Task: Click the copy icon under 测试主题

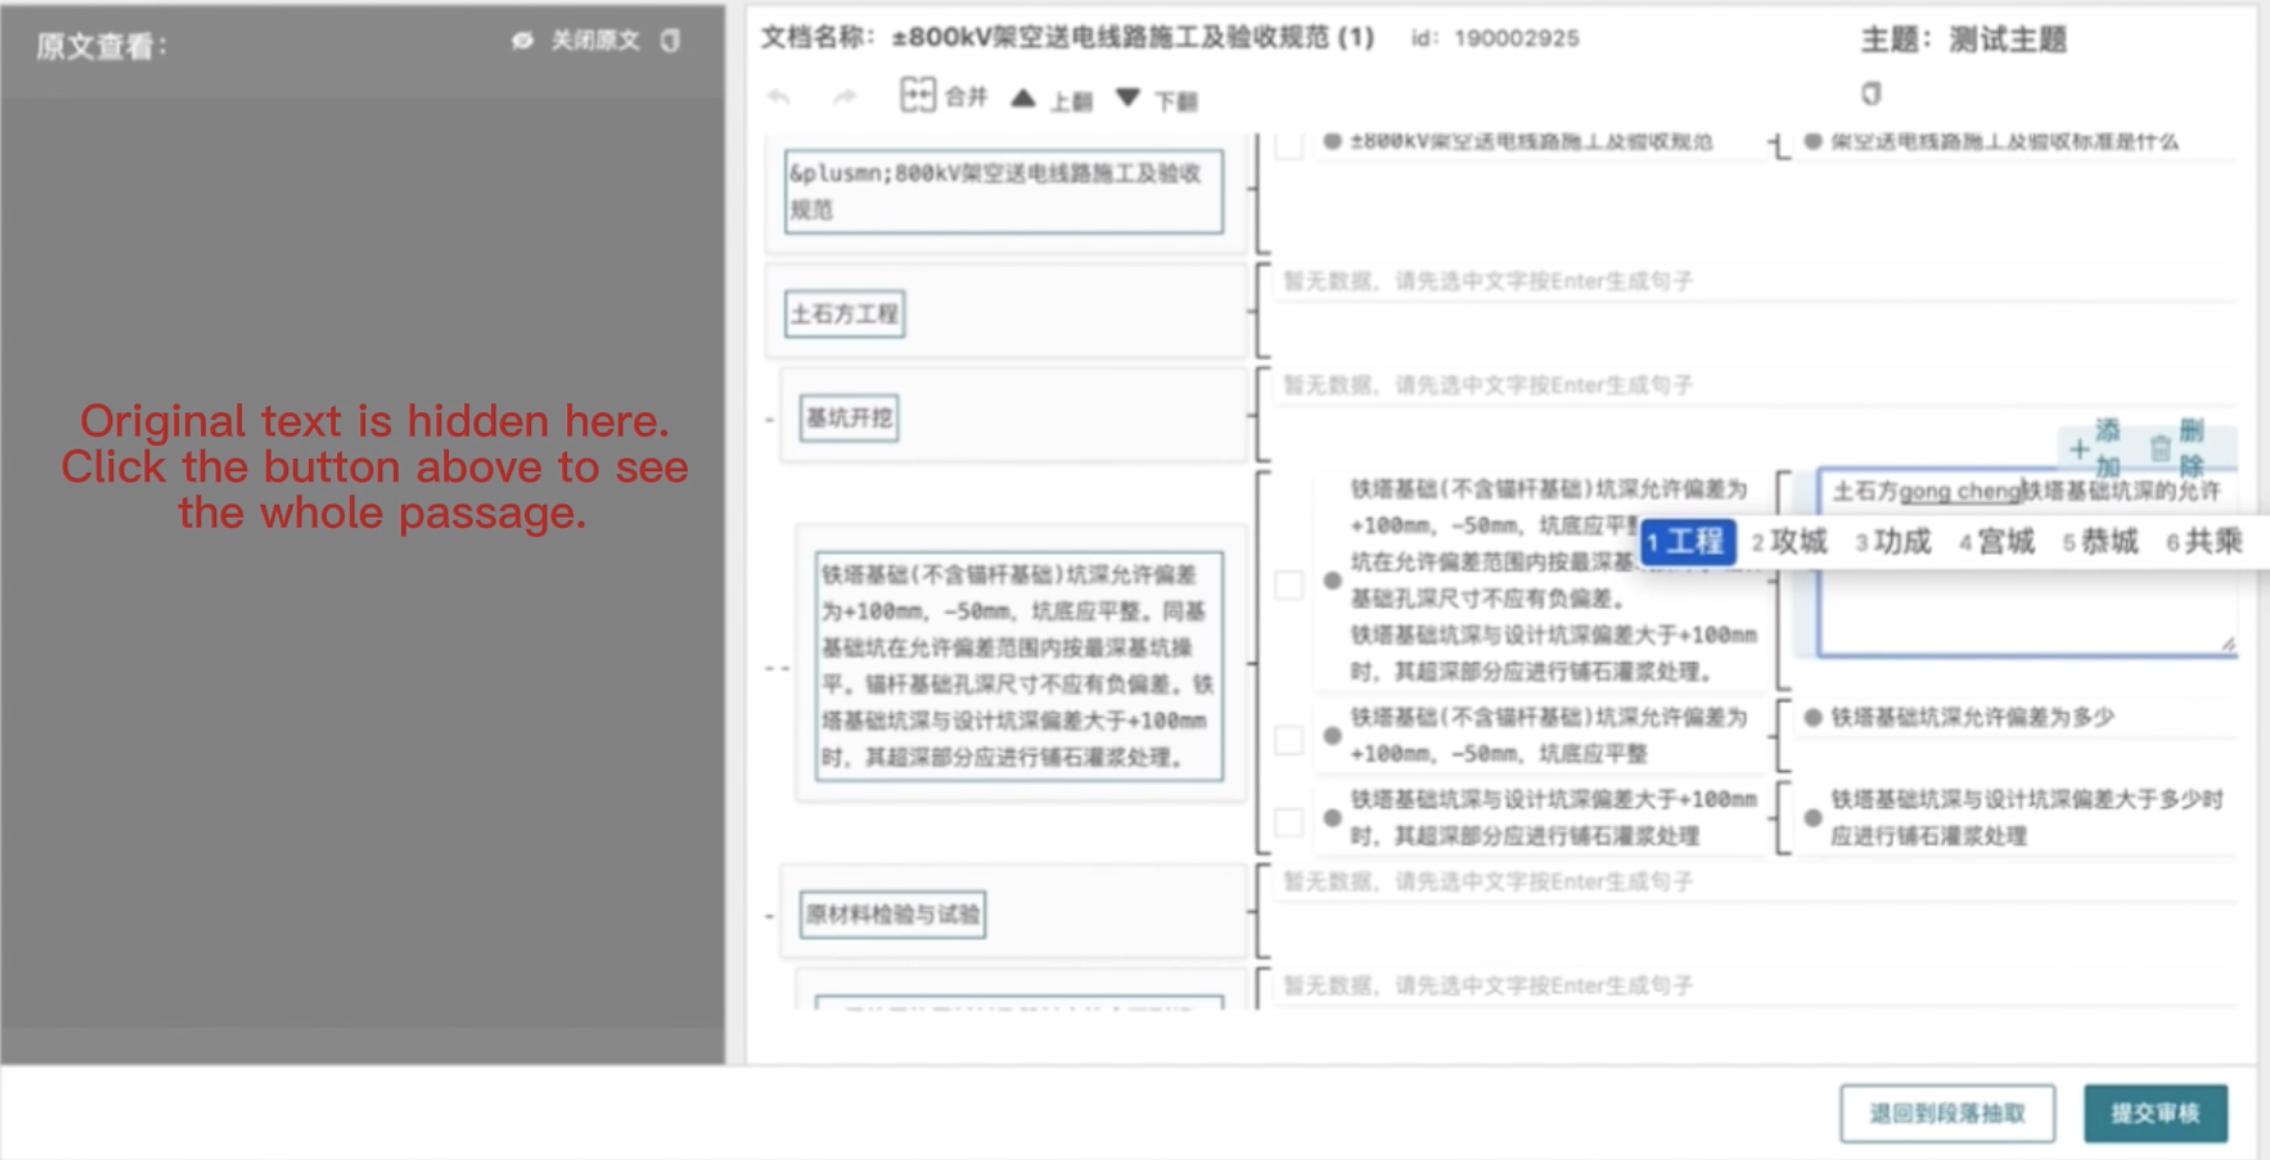Action: coord(1872,92)
